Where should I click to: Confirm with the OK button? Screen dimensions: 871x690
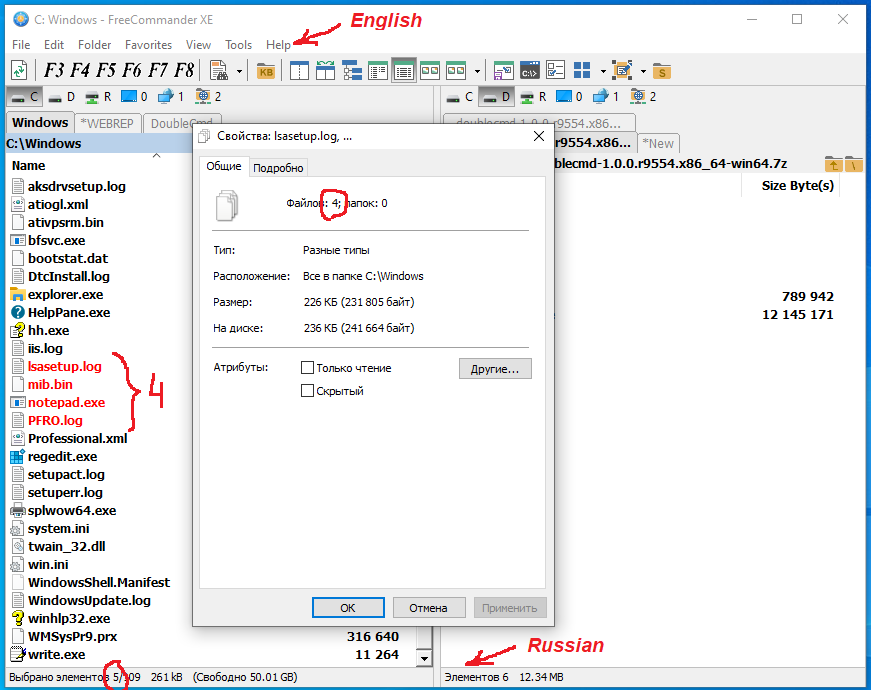(348, 608)
